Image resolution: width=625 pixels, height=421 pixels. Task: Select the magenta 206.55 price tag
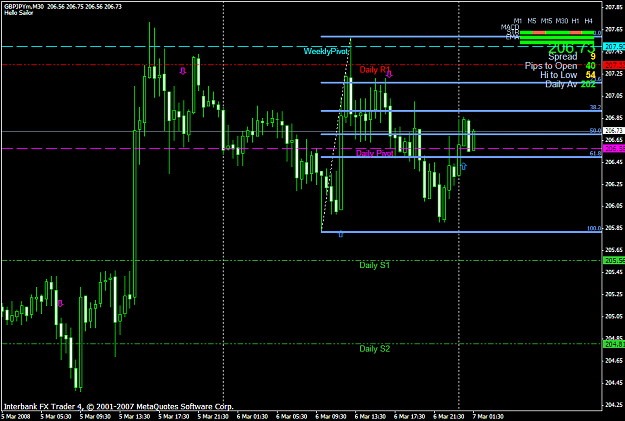[614, 149]
